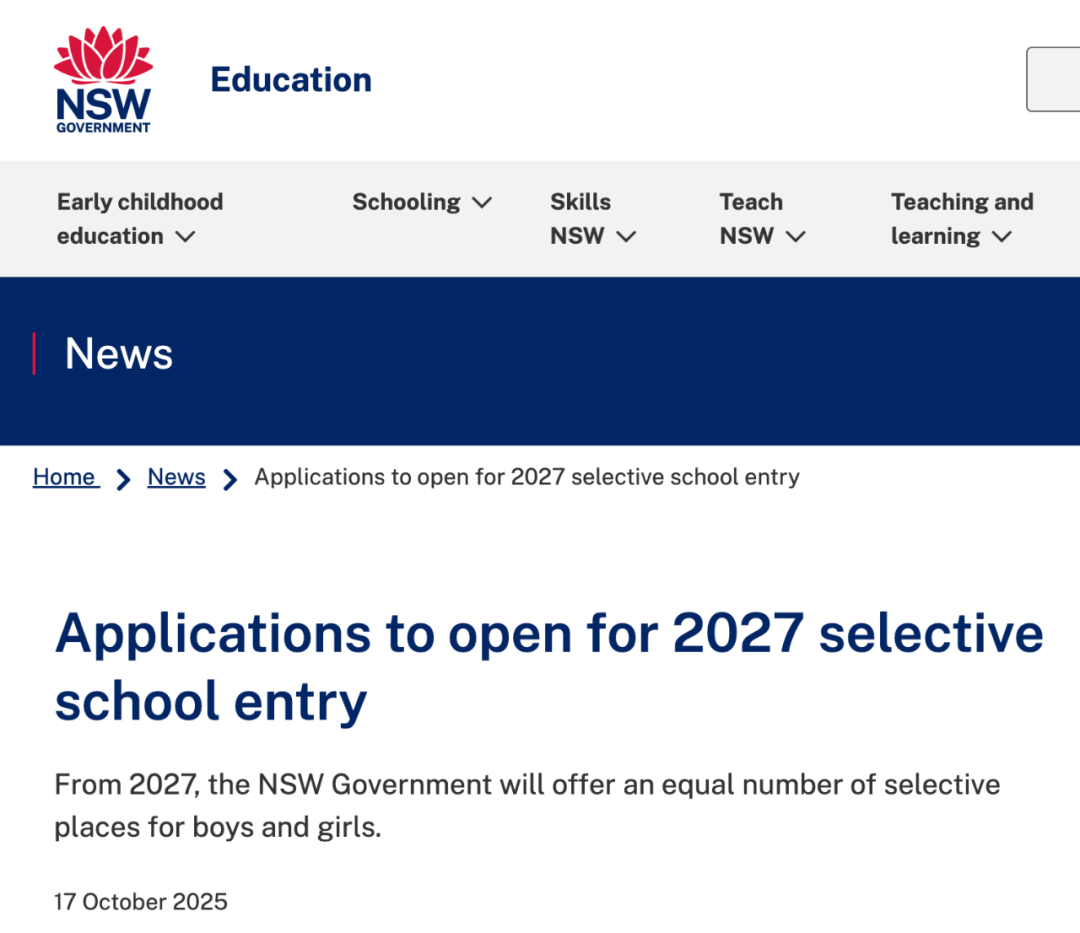Select the Skills NSW menu item

coord(580,219)
